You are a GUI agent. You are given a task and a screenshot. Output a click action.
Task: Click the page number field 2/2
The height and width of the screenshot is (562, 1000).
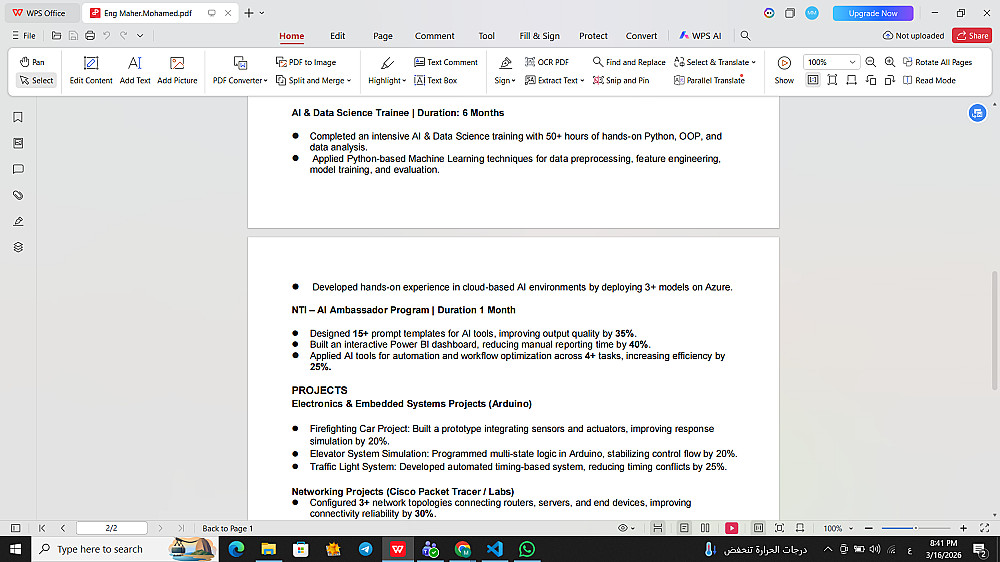(x=112, y=528)
